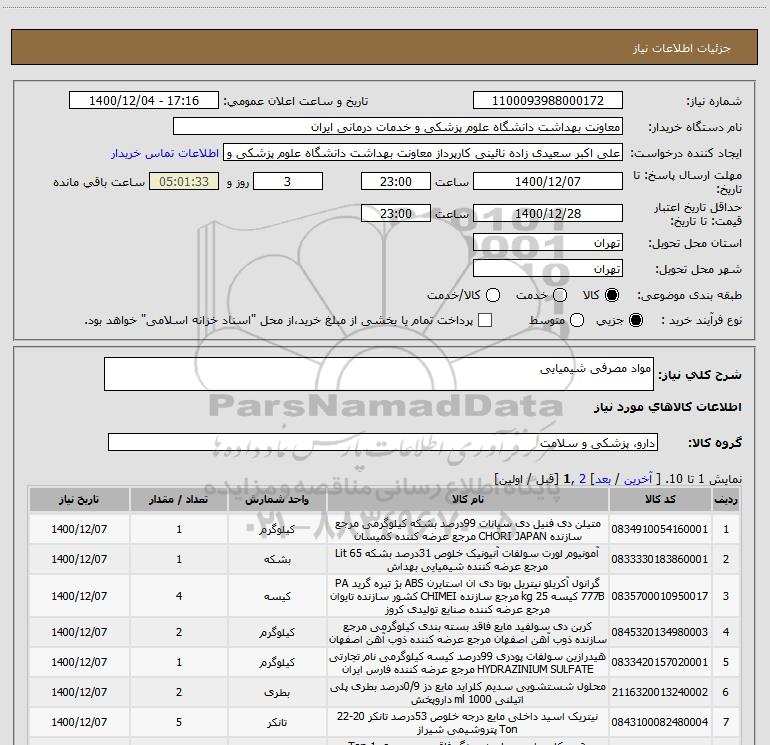Screen dimensions: 770x745
Task: Click product code 0834910054160001
Action: (x=660, y=529)
